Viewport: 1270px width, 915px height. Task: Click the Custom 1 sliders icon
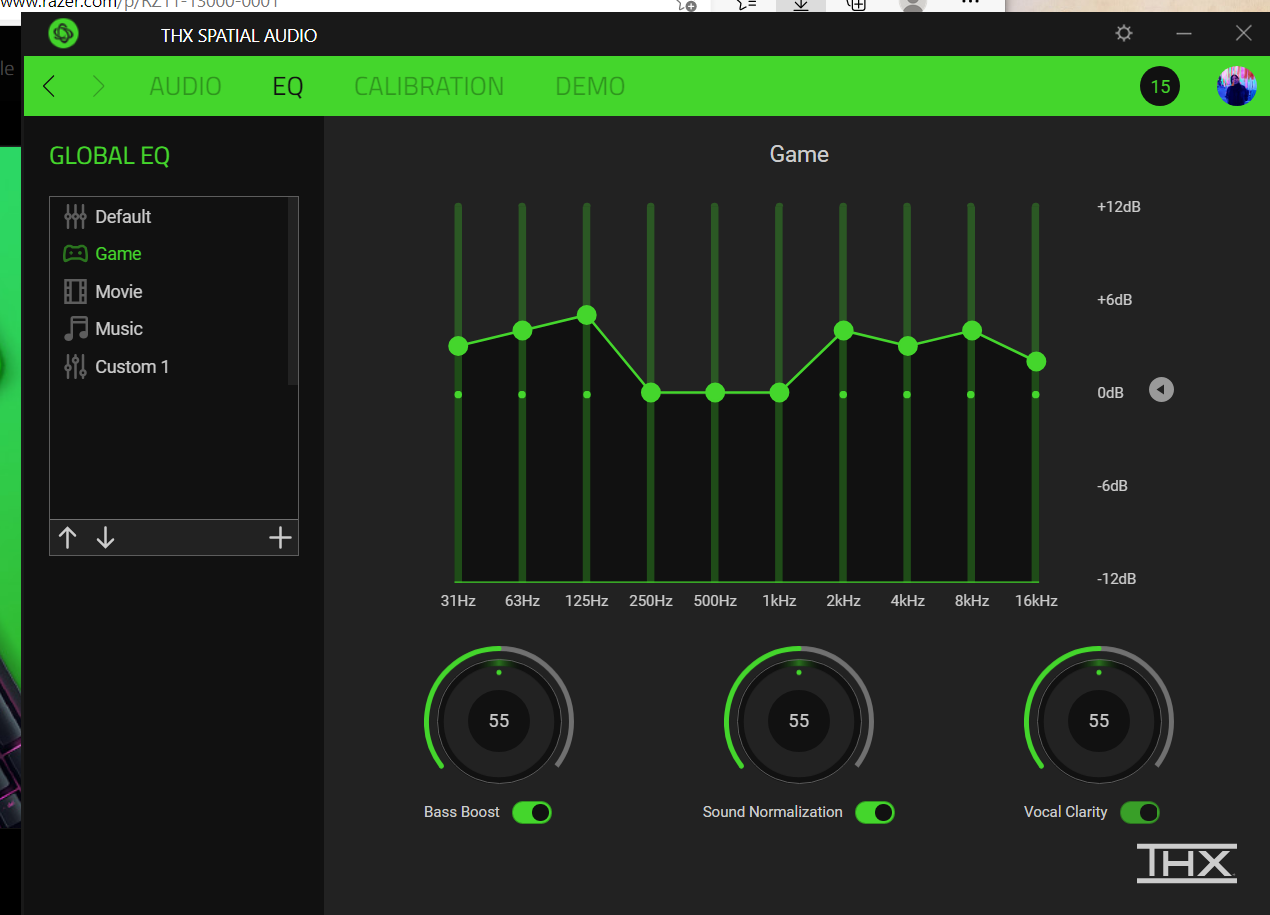(x=75, y=366)
